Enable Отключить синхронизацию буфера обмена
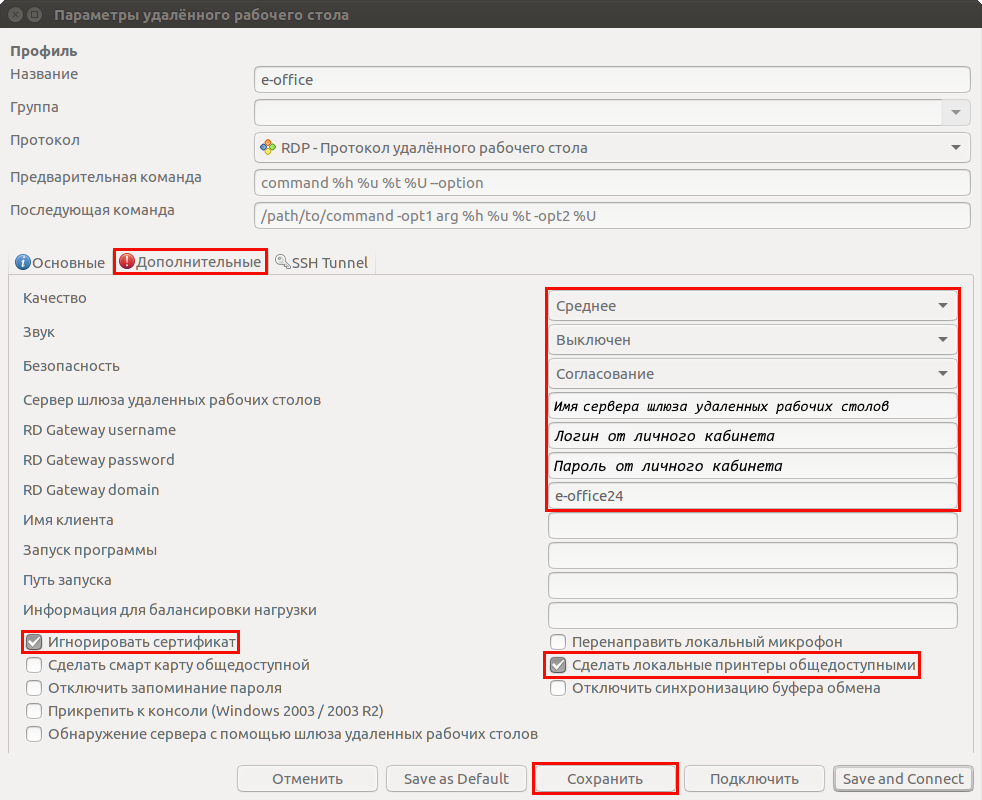 pos(558,688)
